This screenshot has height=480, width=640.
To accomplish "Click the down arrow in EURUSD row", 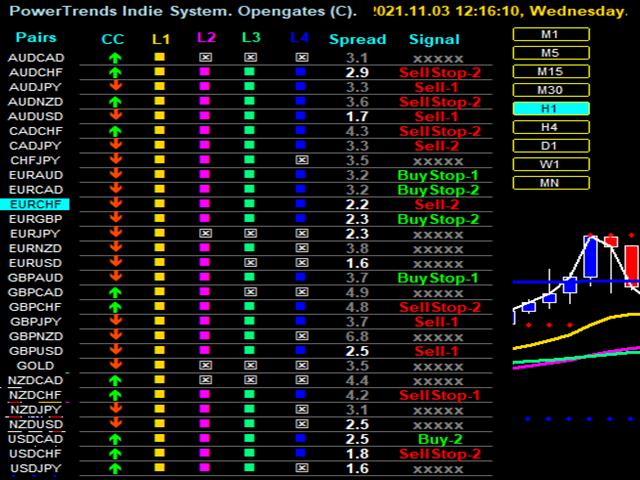I will [116, 261].
